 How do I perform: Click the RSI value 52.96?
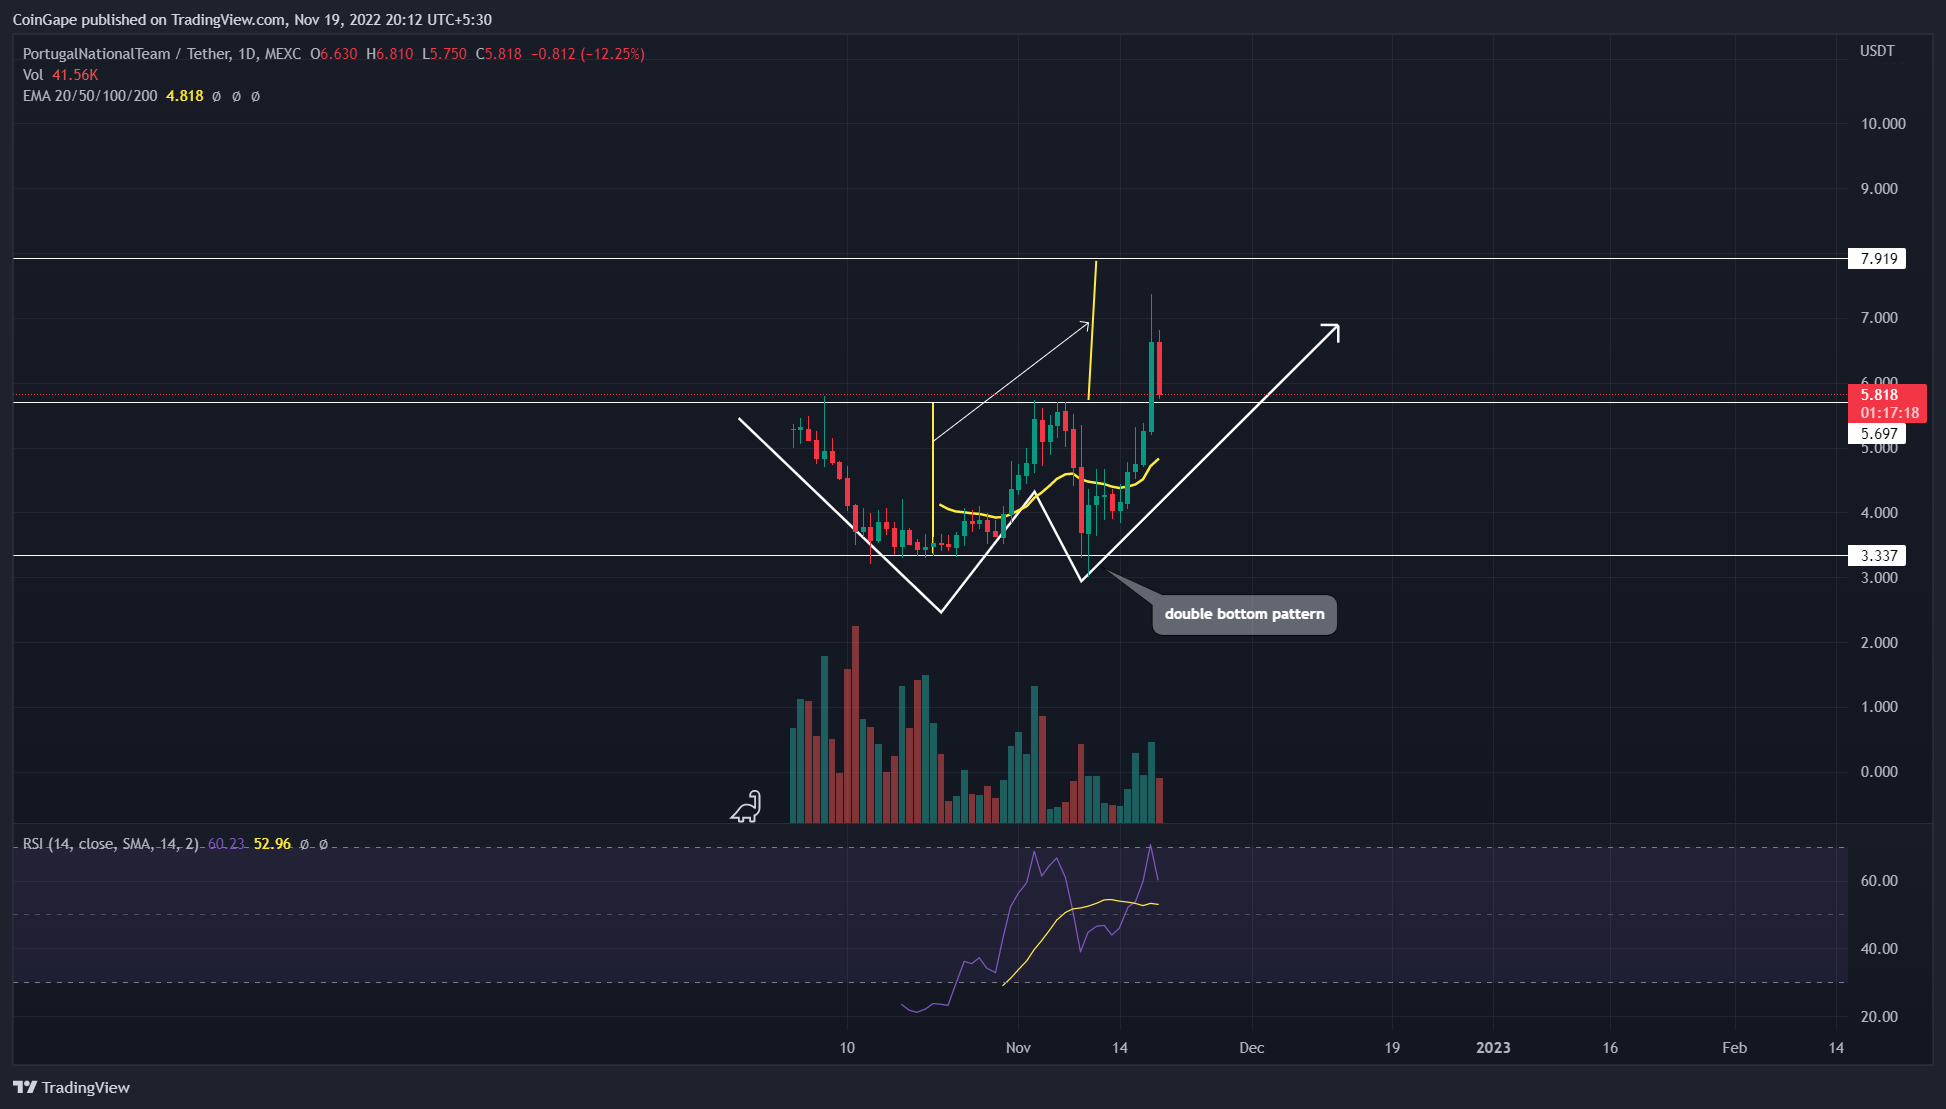click(272, 844)
